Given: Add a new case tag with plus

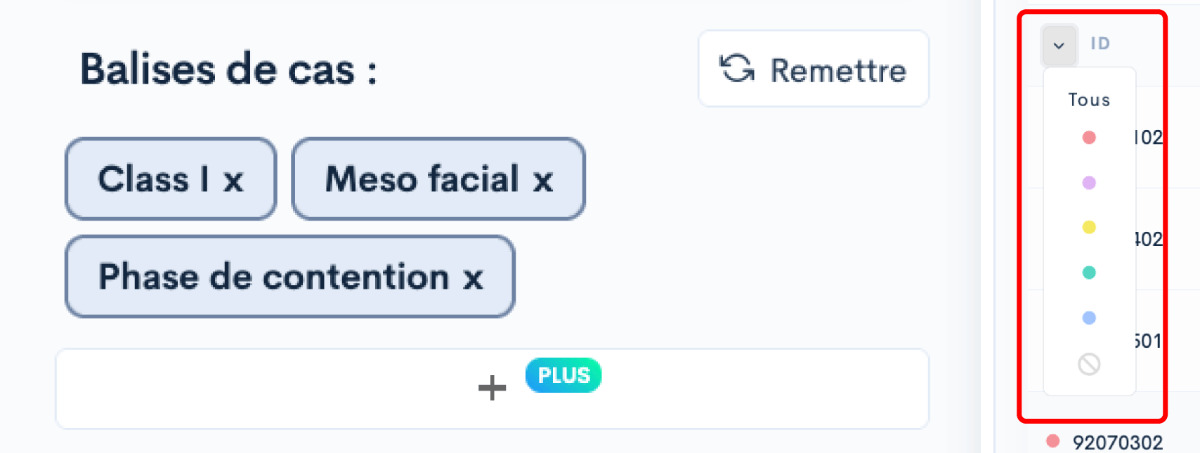Looking at the screenshot, I should tap(492, 388).
